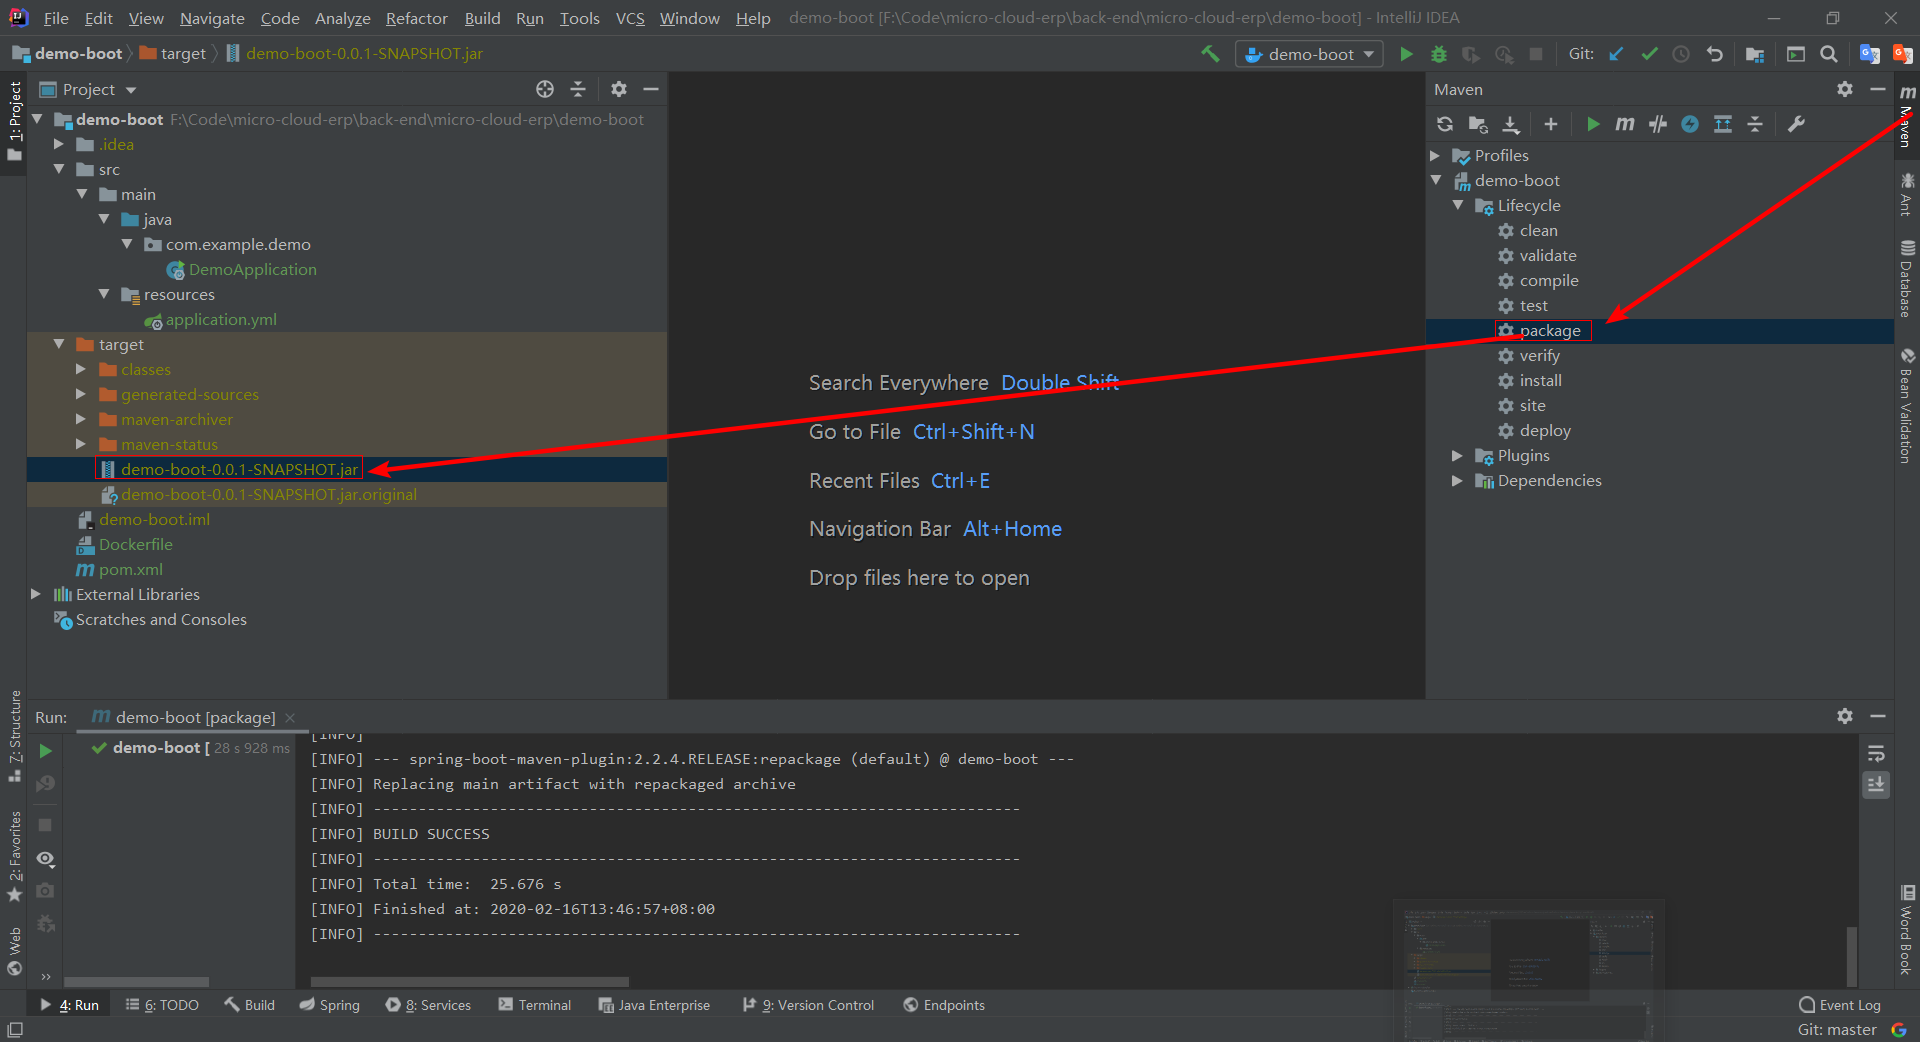Toggle Bean Validation tool window stripe
The image size is (1920, 1042).
tap(1907, 405)
